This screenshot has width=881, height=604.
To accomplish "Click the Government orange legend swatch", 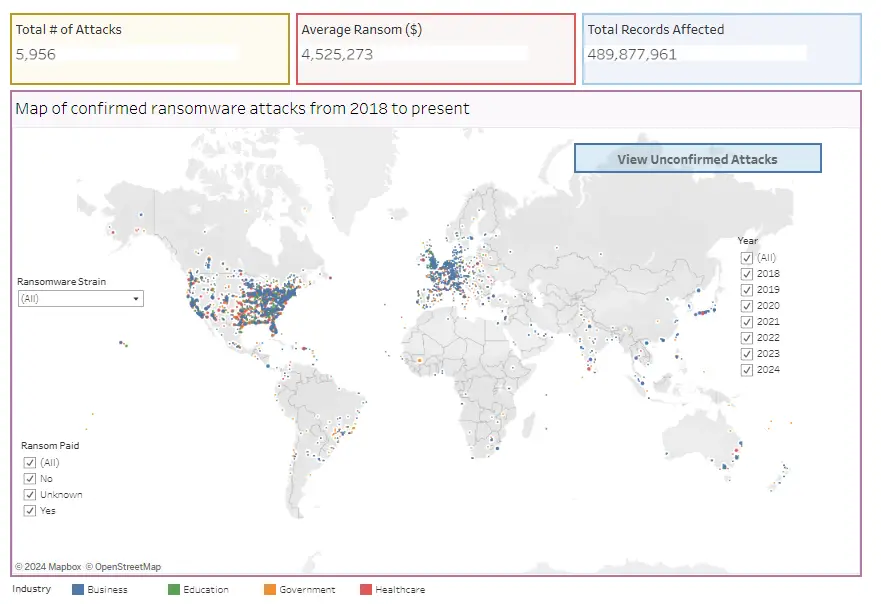I will click(268, 589).
